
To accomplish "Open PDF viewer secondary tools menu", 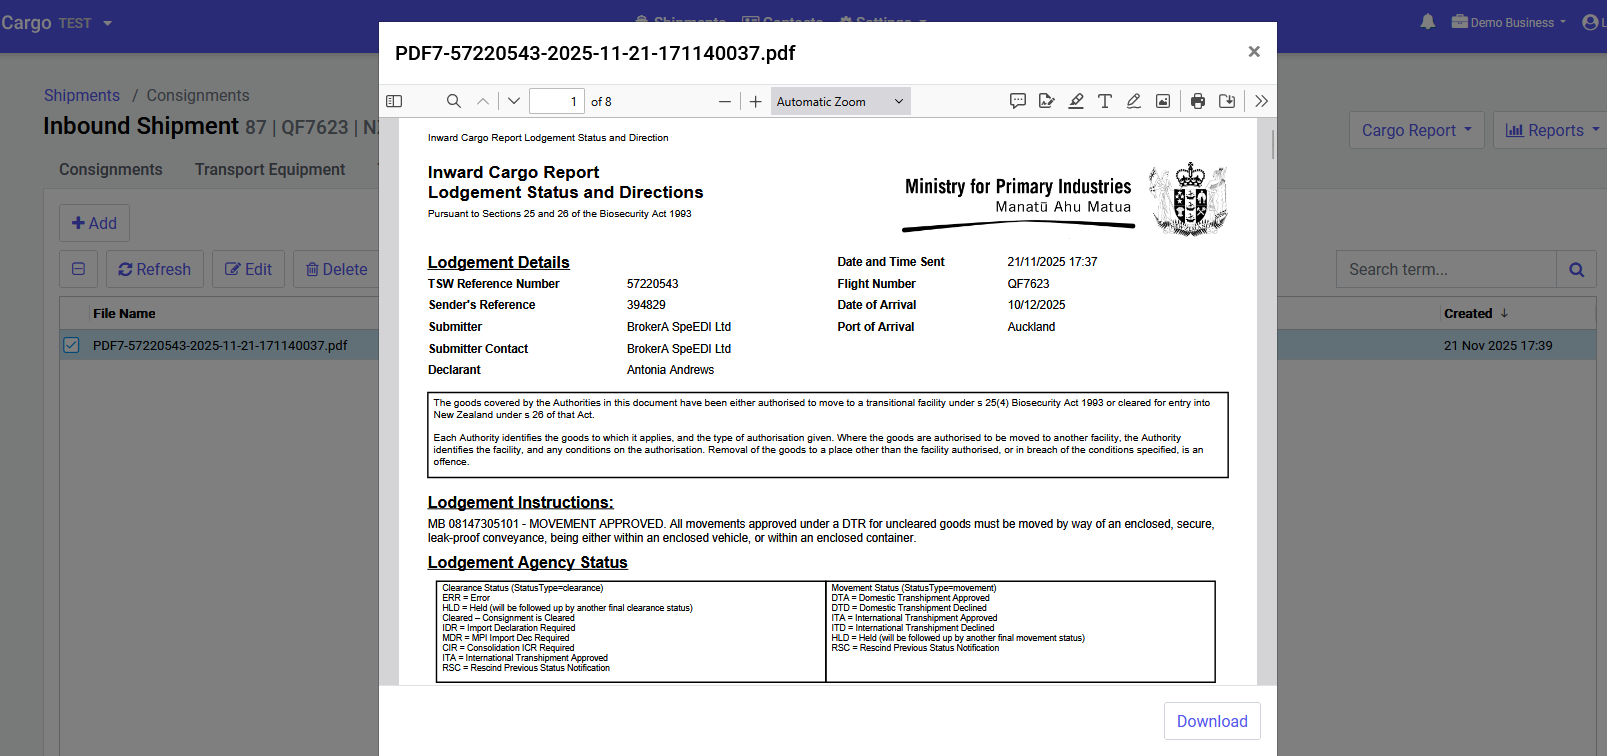I will (x=1262, y=101).
